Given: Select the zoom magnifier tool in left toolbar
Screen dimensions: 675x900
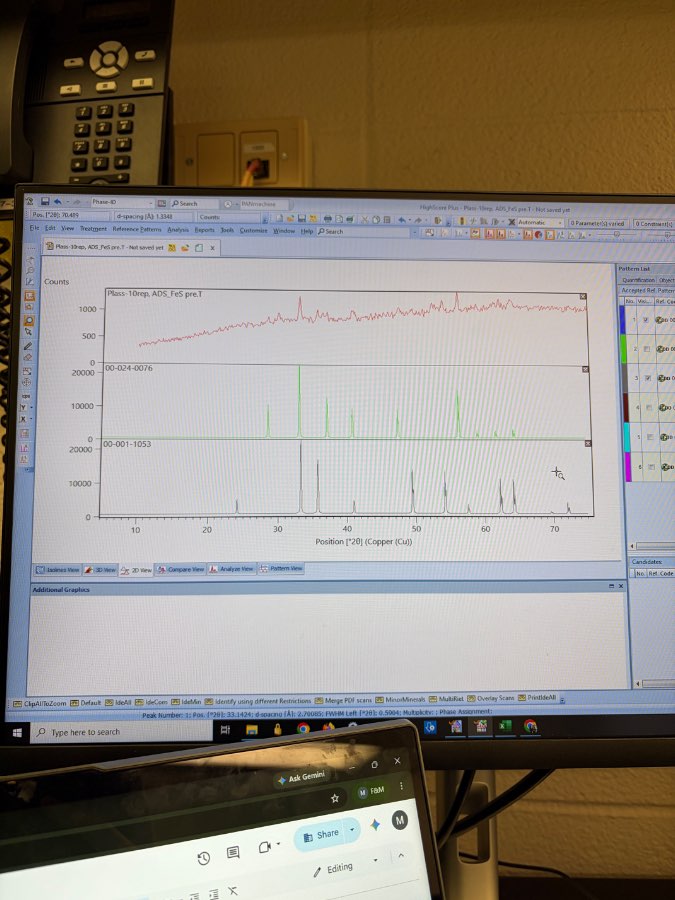Looking at the screenshot, I should [29, 321].
